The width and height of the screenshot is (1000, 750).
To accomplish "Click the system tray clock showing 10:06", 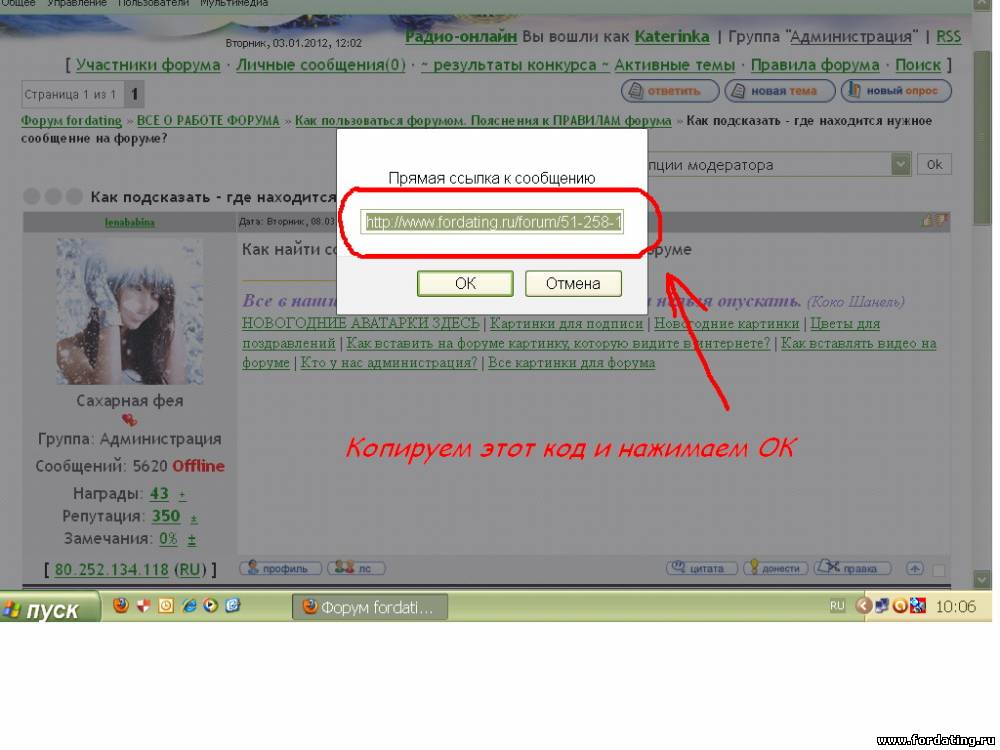I will point(955,607).
